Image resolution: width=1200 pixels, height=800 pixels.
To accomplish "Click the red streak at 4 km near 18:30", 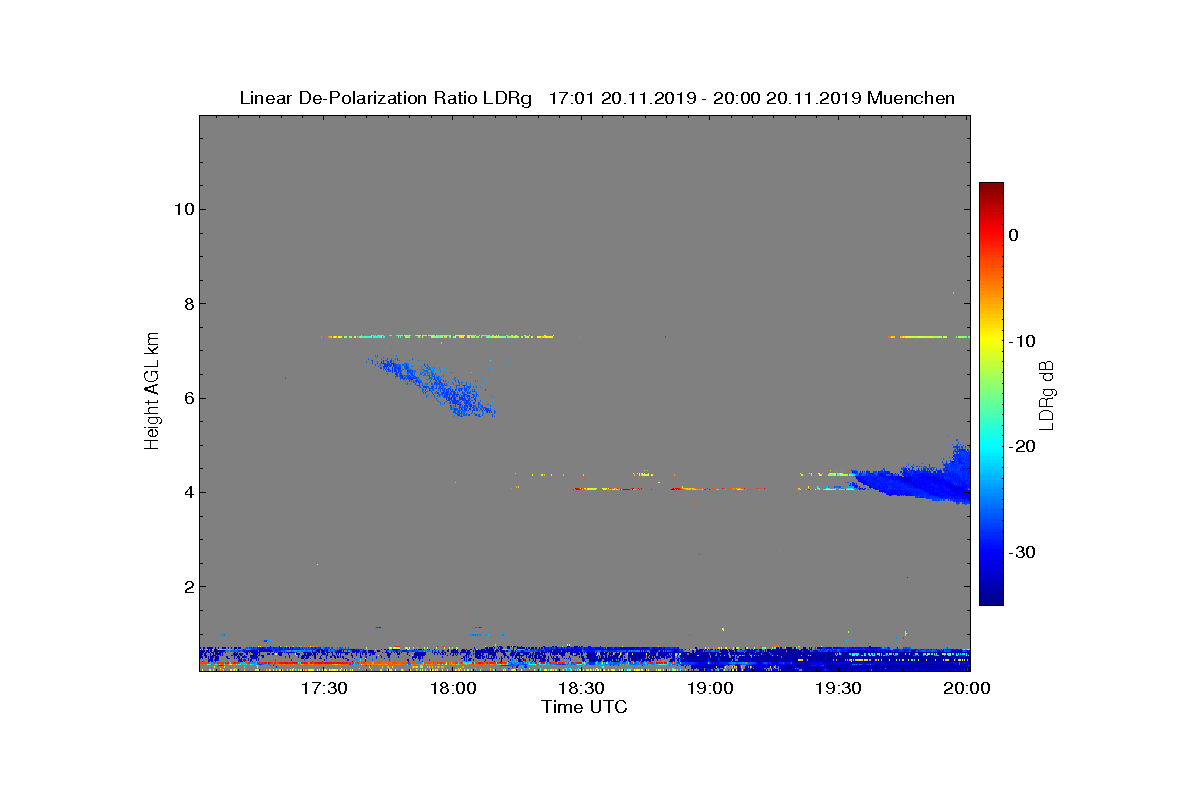I will 609,489.
